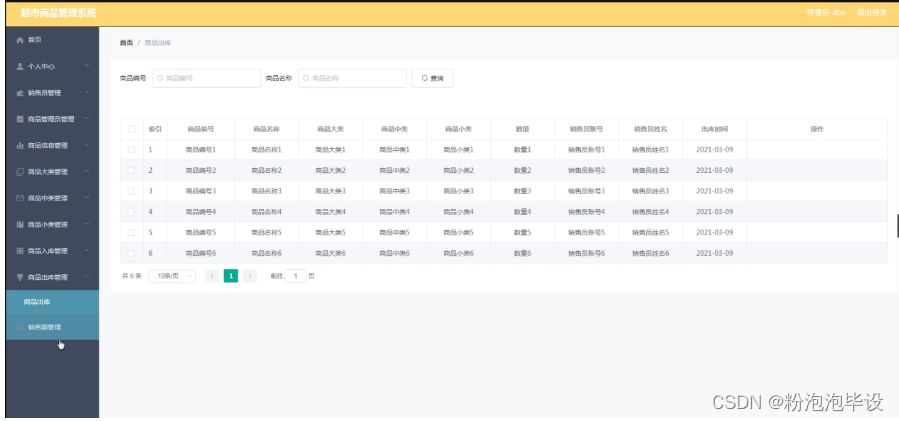
Task: Tick the select-all checkbox in table header
Action: [x=132, y=129]
